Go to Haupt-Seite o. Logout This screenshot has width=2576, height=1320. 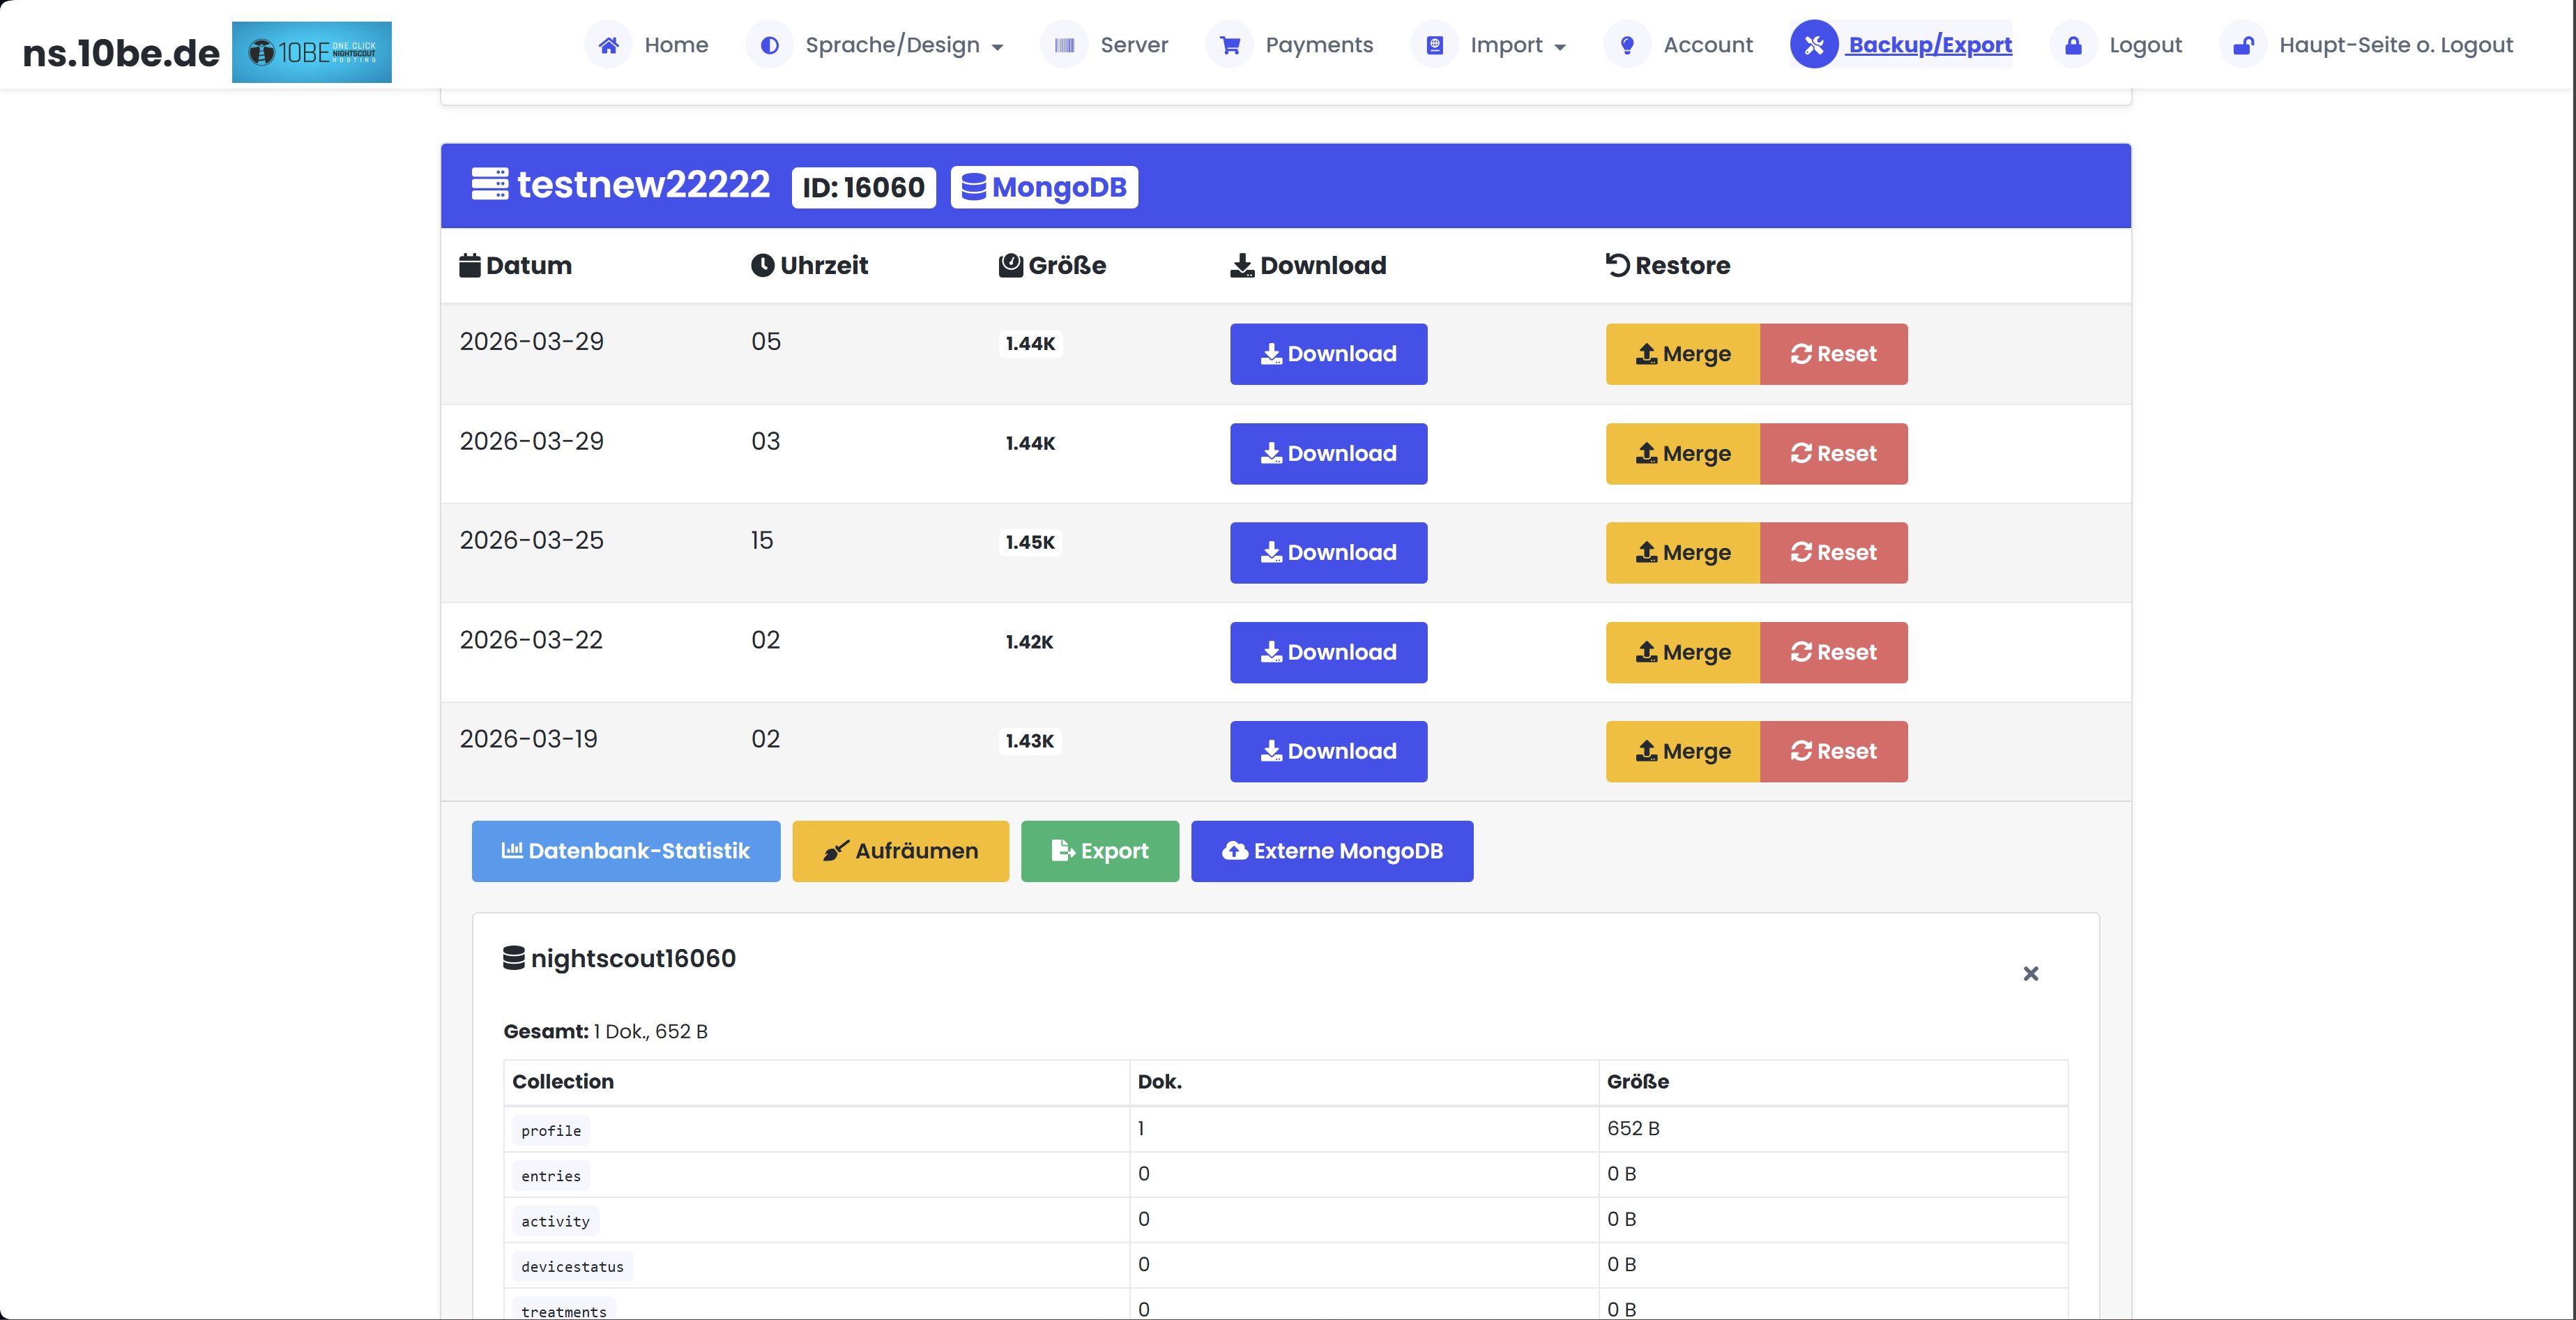tap(2395, 45)
